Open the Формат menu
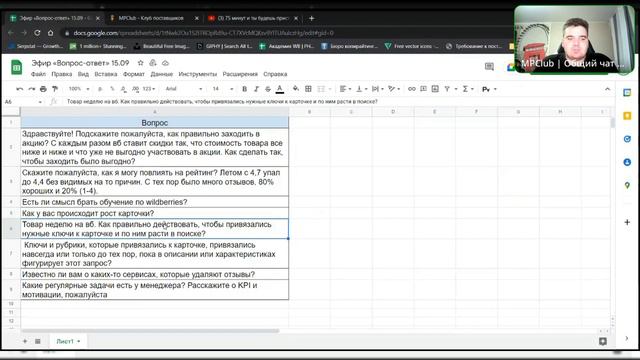Viewport: 640px width, 360px height. [x=134, y=74]
